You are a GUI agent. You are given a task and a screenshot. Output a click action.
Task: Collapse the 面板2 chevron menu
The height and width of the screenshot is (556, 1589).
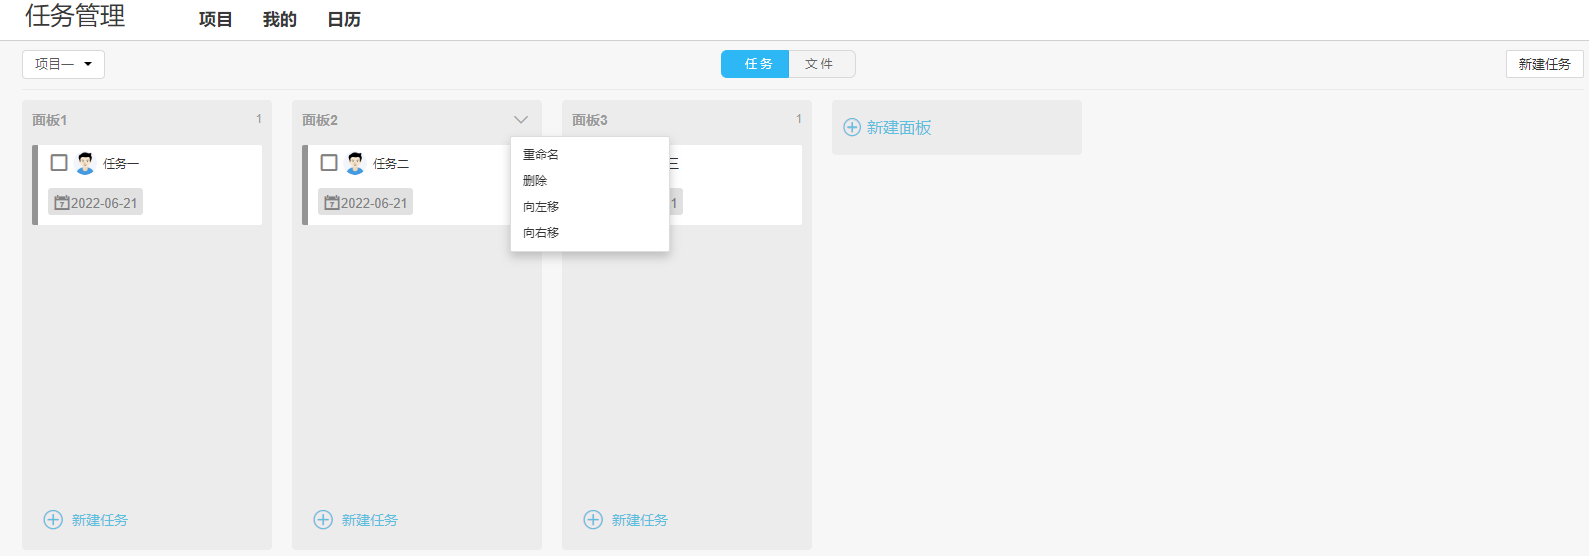click(521, 120)
